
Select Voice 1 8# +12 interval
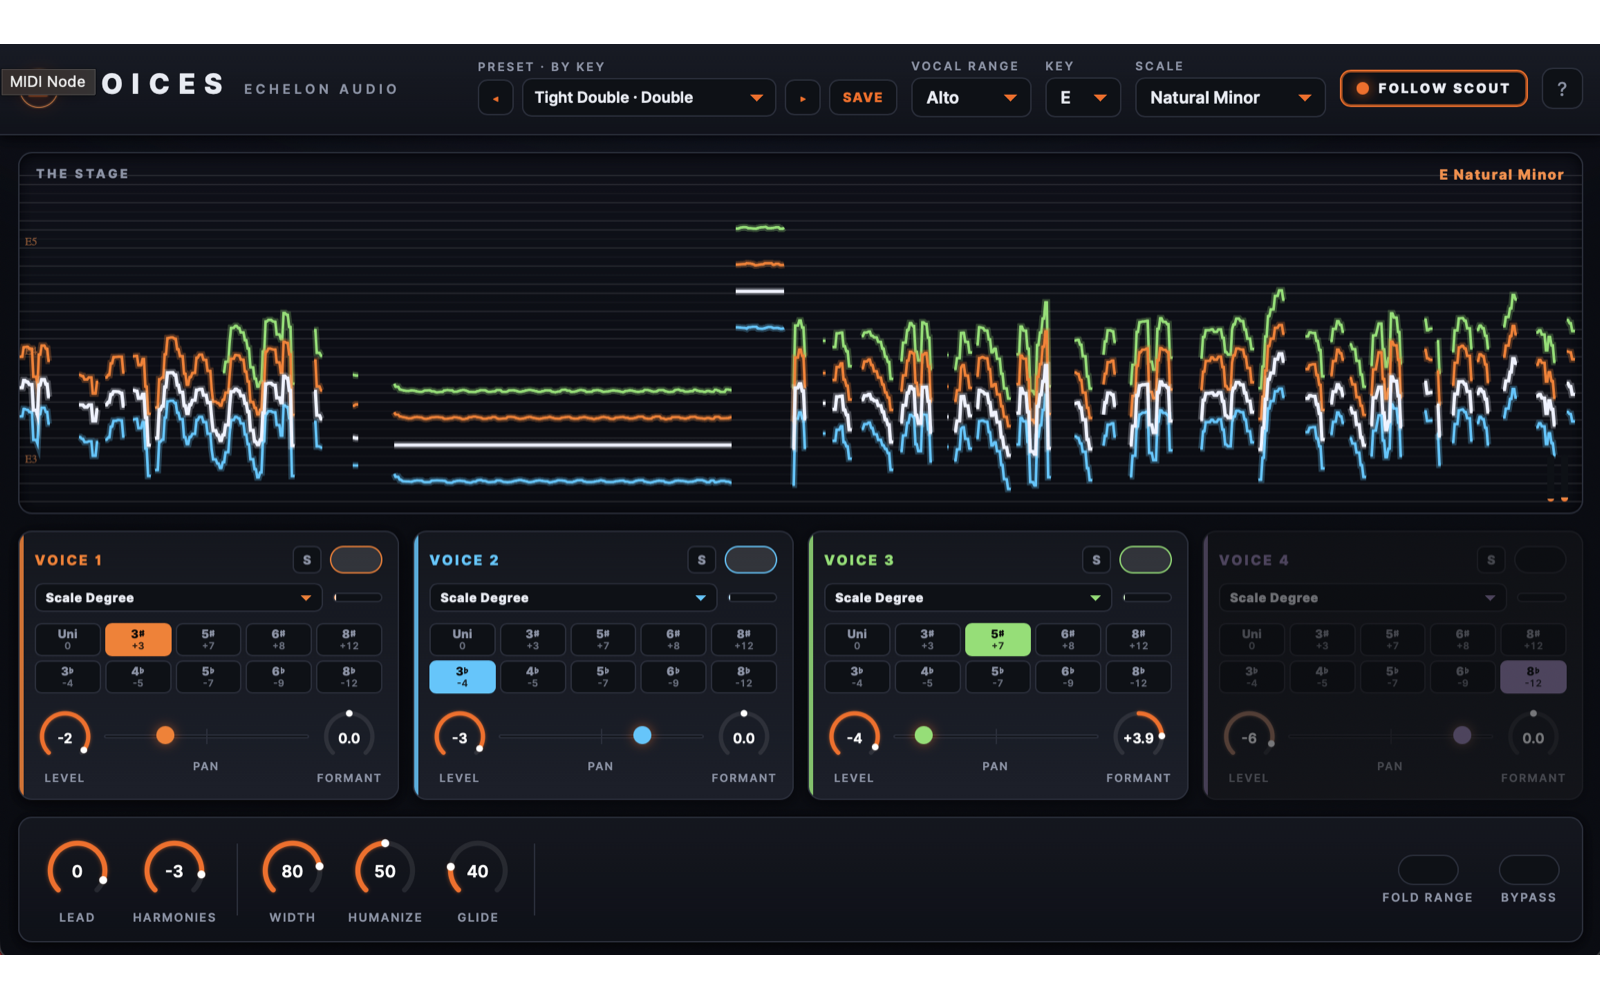coord(349,640)
